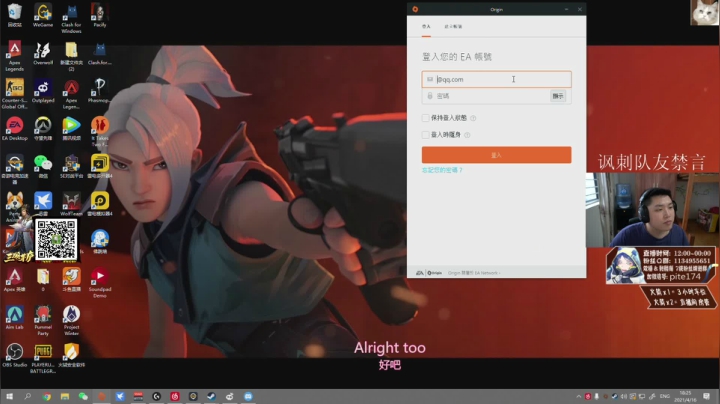
Task: Launch second Apex Legends icon beside Outplayed
Action: [x=71, y=94]
